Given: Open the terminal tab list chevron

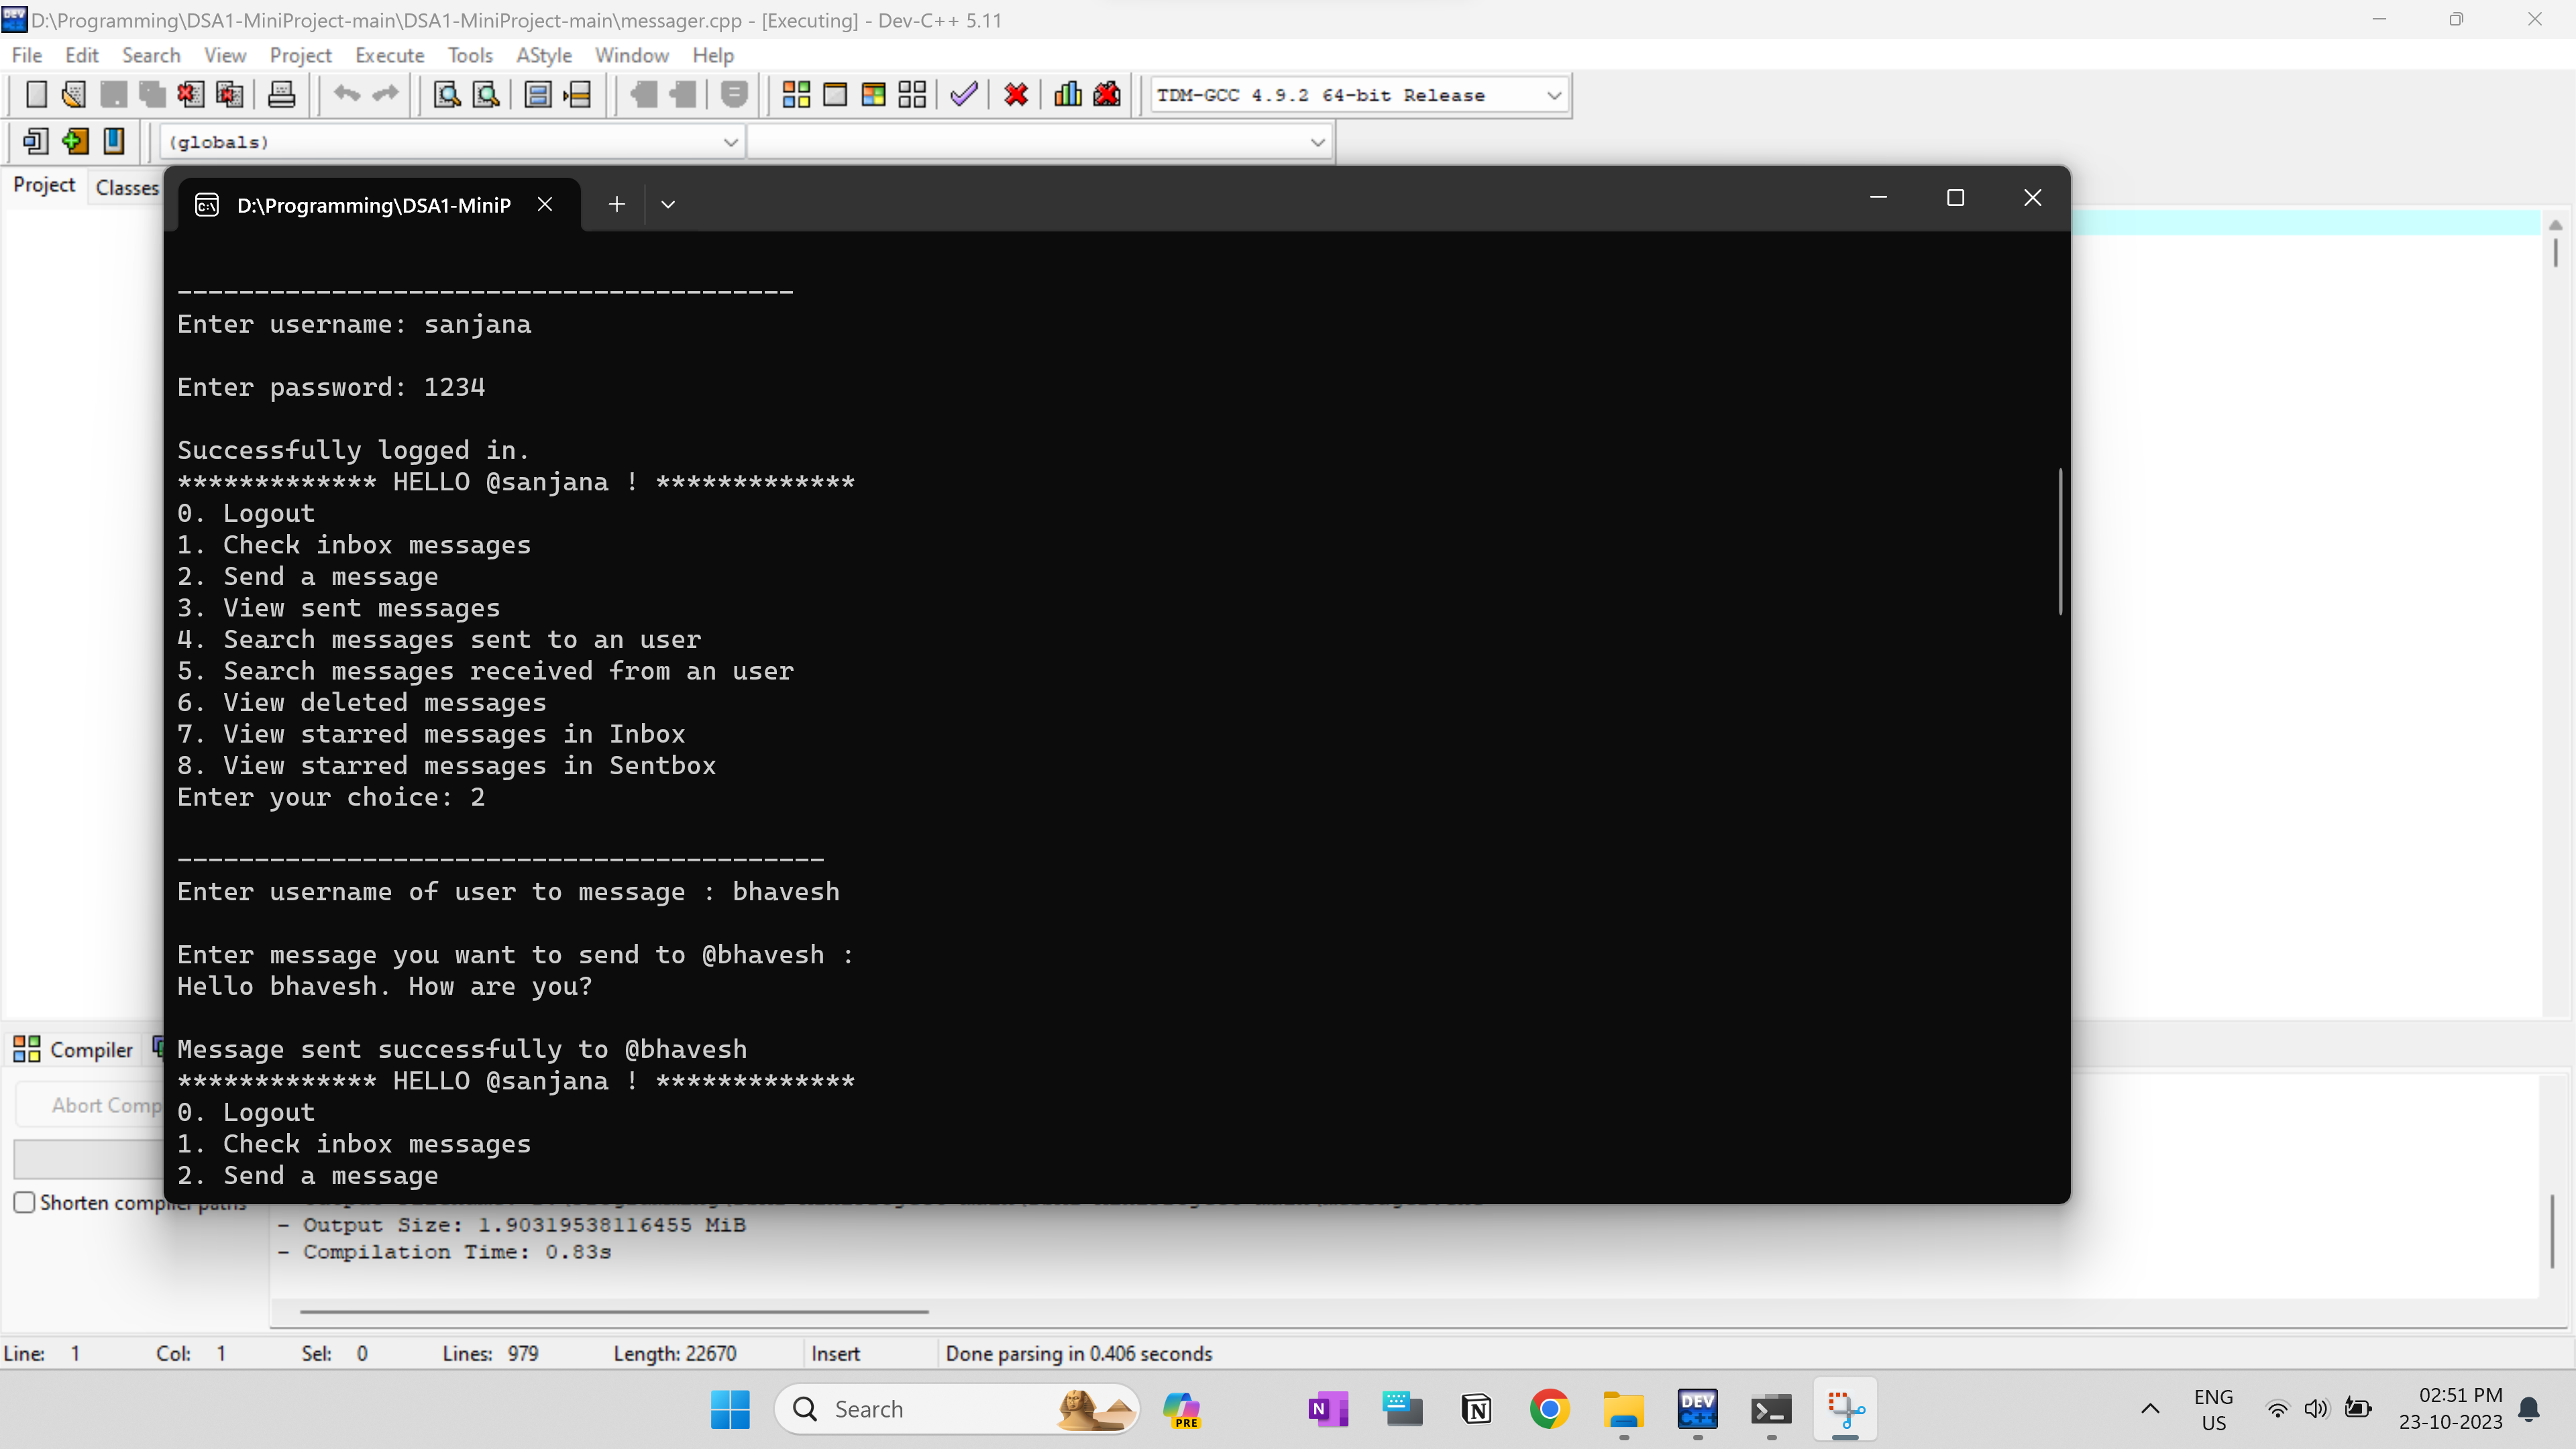Looking at the screenshot, I should point(668,204).
